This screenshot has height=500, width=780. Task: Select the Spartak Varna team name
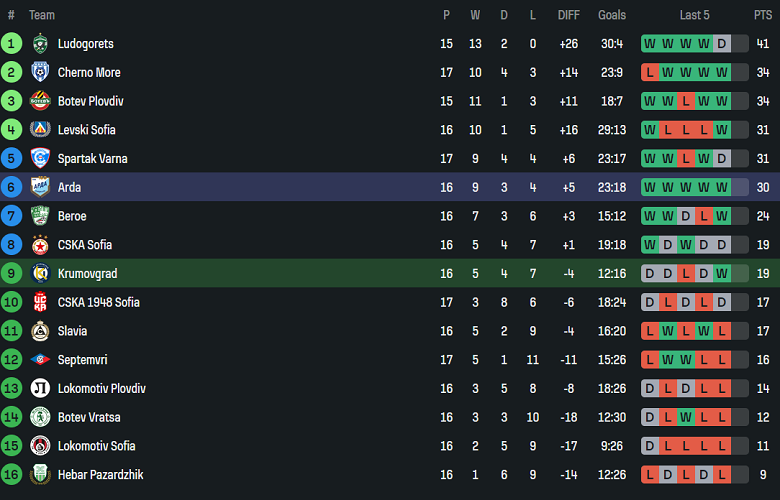(x=92, y=159)
